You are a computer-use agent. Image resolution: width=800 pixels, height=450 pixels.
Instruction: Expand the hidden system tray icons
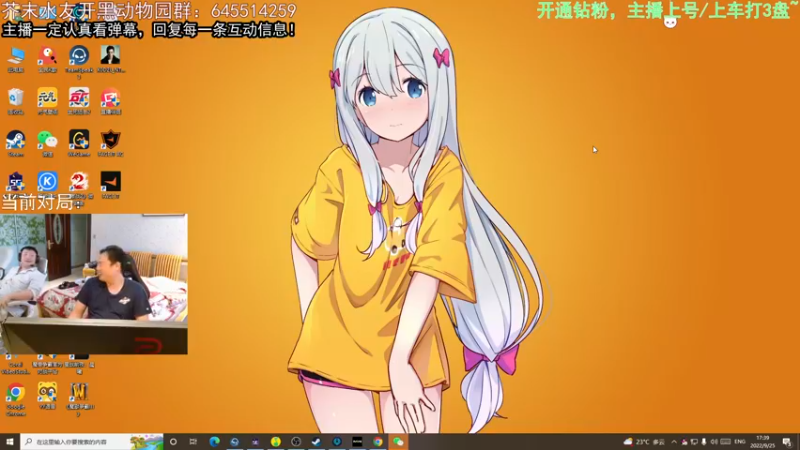tap(674, 442)
